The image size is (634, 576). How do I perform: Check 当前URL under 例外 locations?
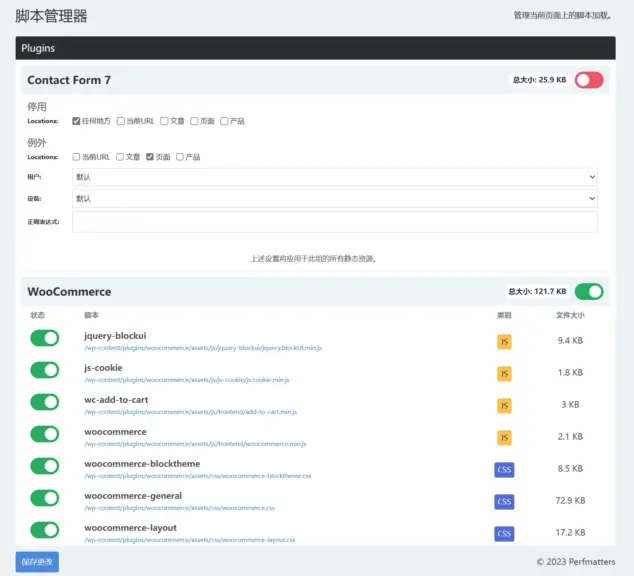(76, 156)
